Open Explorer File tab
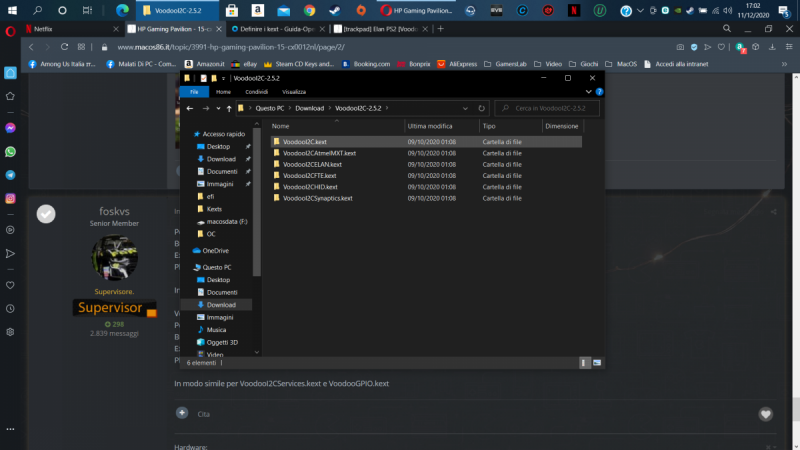 (194, 92)
